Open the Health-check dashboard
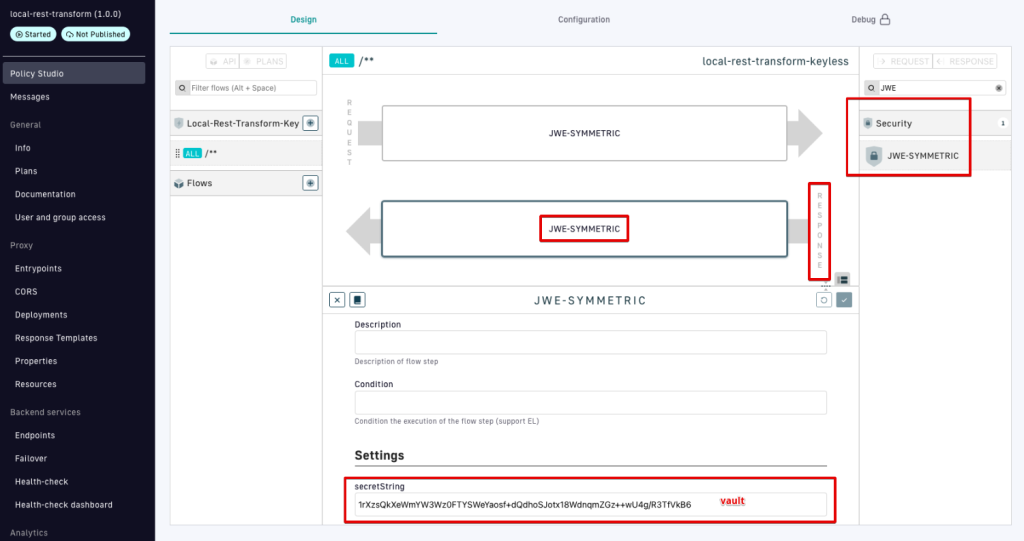 64,505
